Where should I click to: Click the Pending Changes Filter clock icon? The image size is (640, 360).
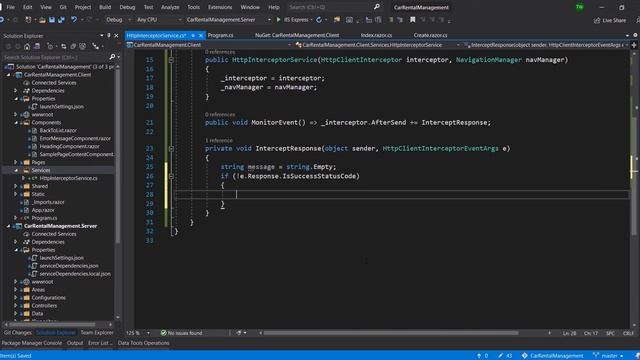(50, 47)
